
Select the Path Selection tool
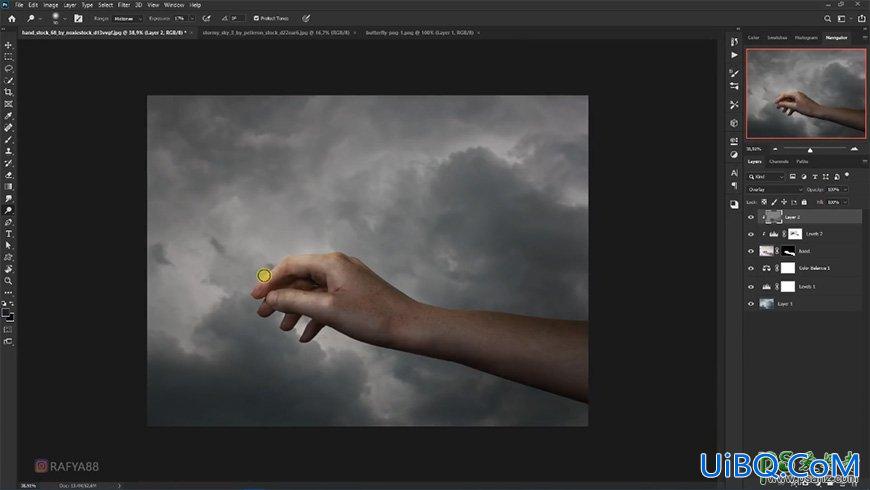click(x=8, y=245)
